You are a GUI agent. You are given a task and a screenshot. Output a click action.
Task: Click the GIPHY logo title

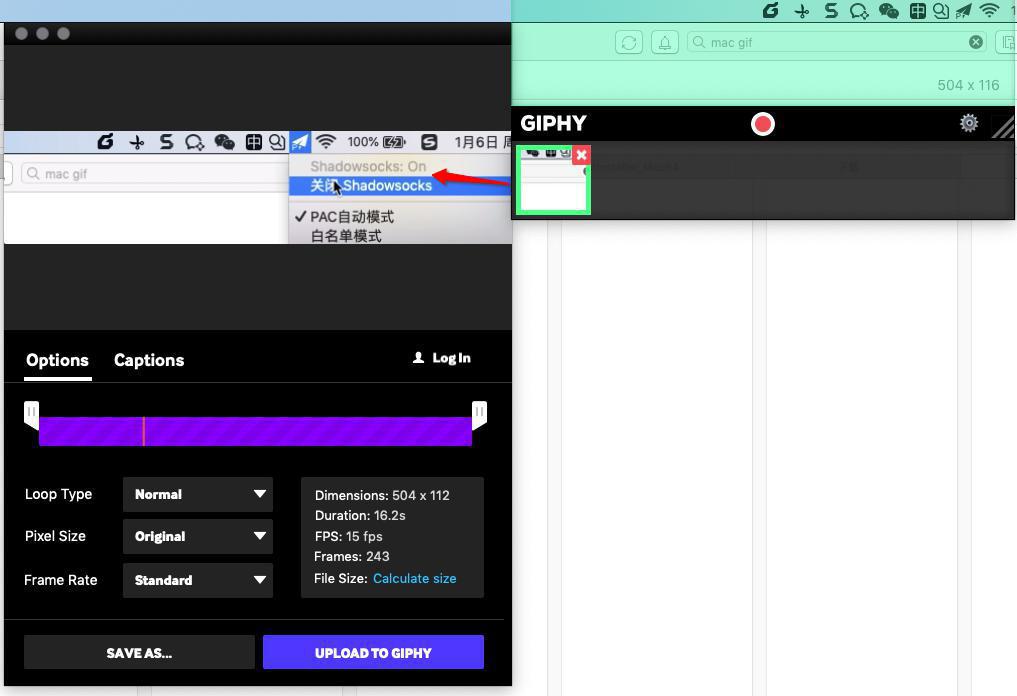tap(553, 123)
